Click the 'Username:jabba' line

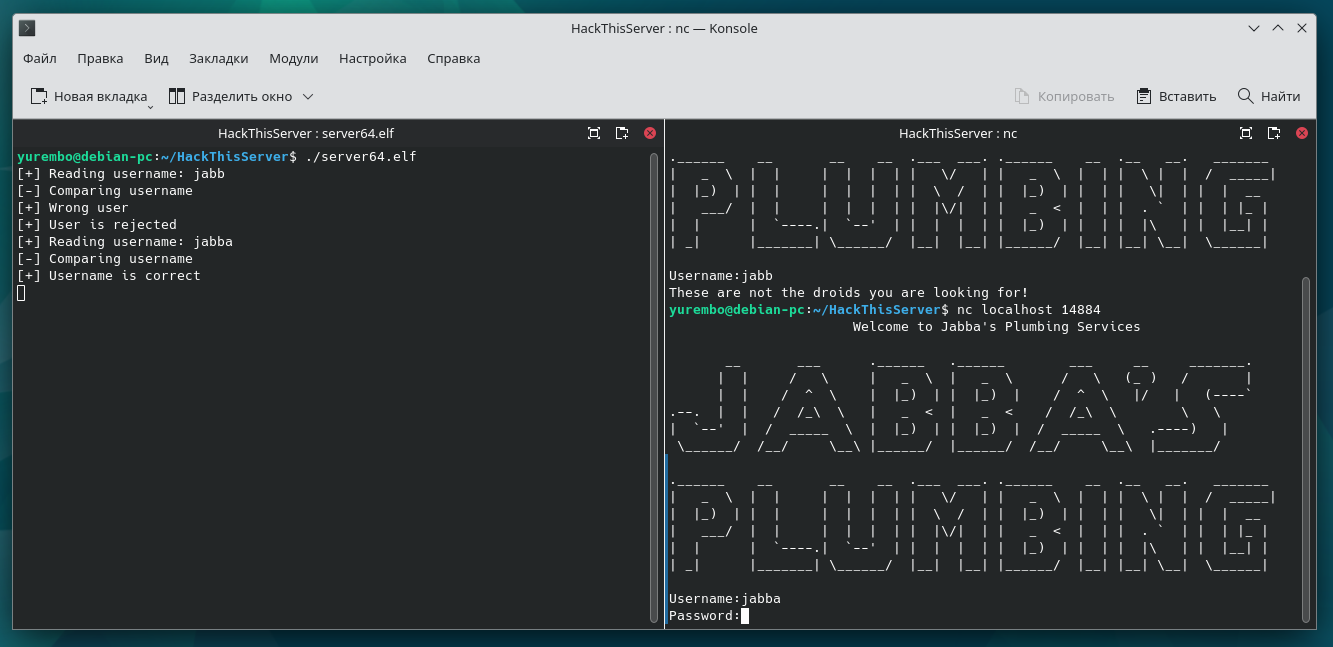pos(725,599)
